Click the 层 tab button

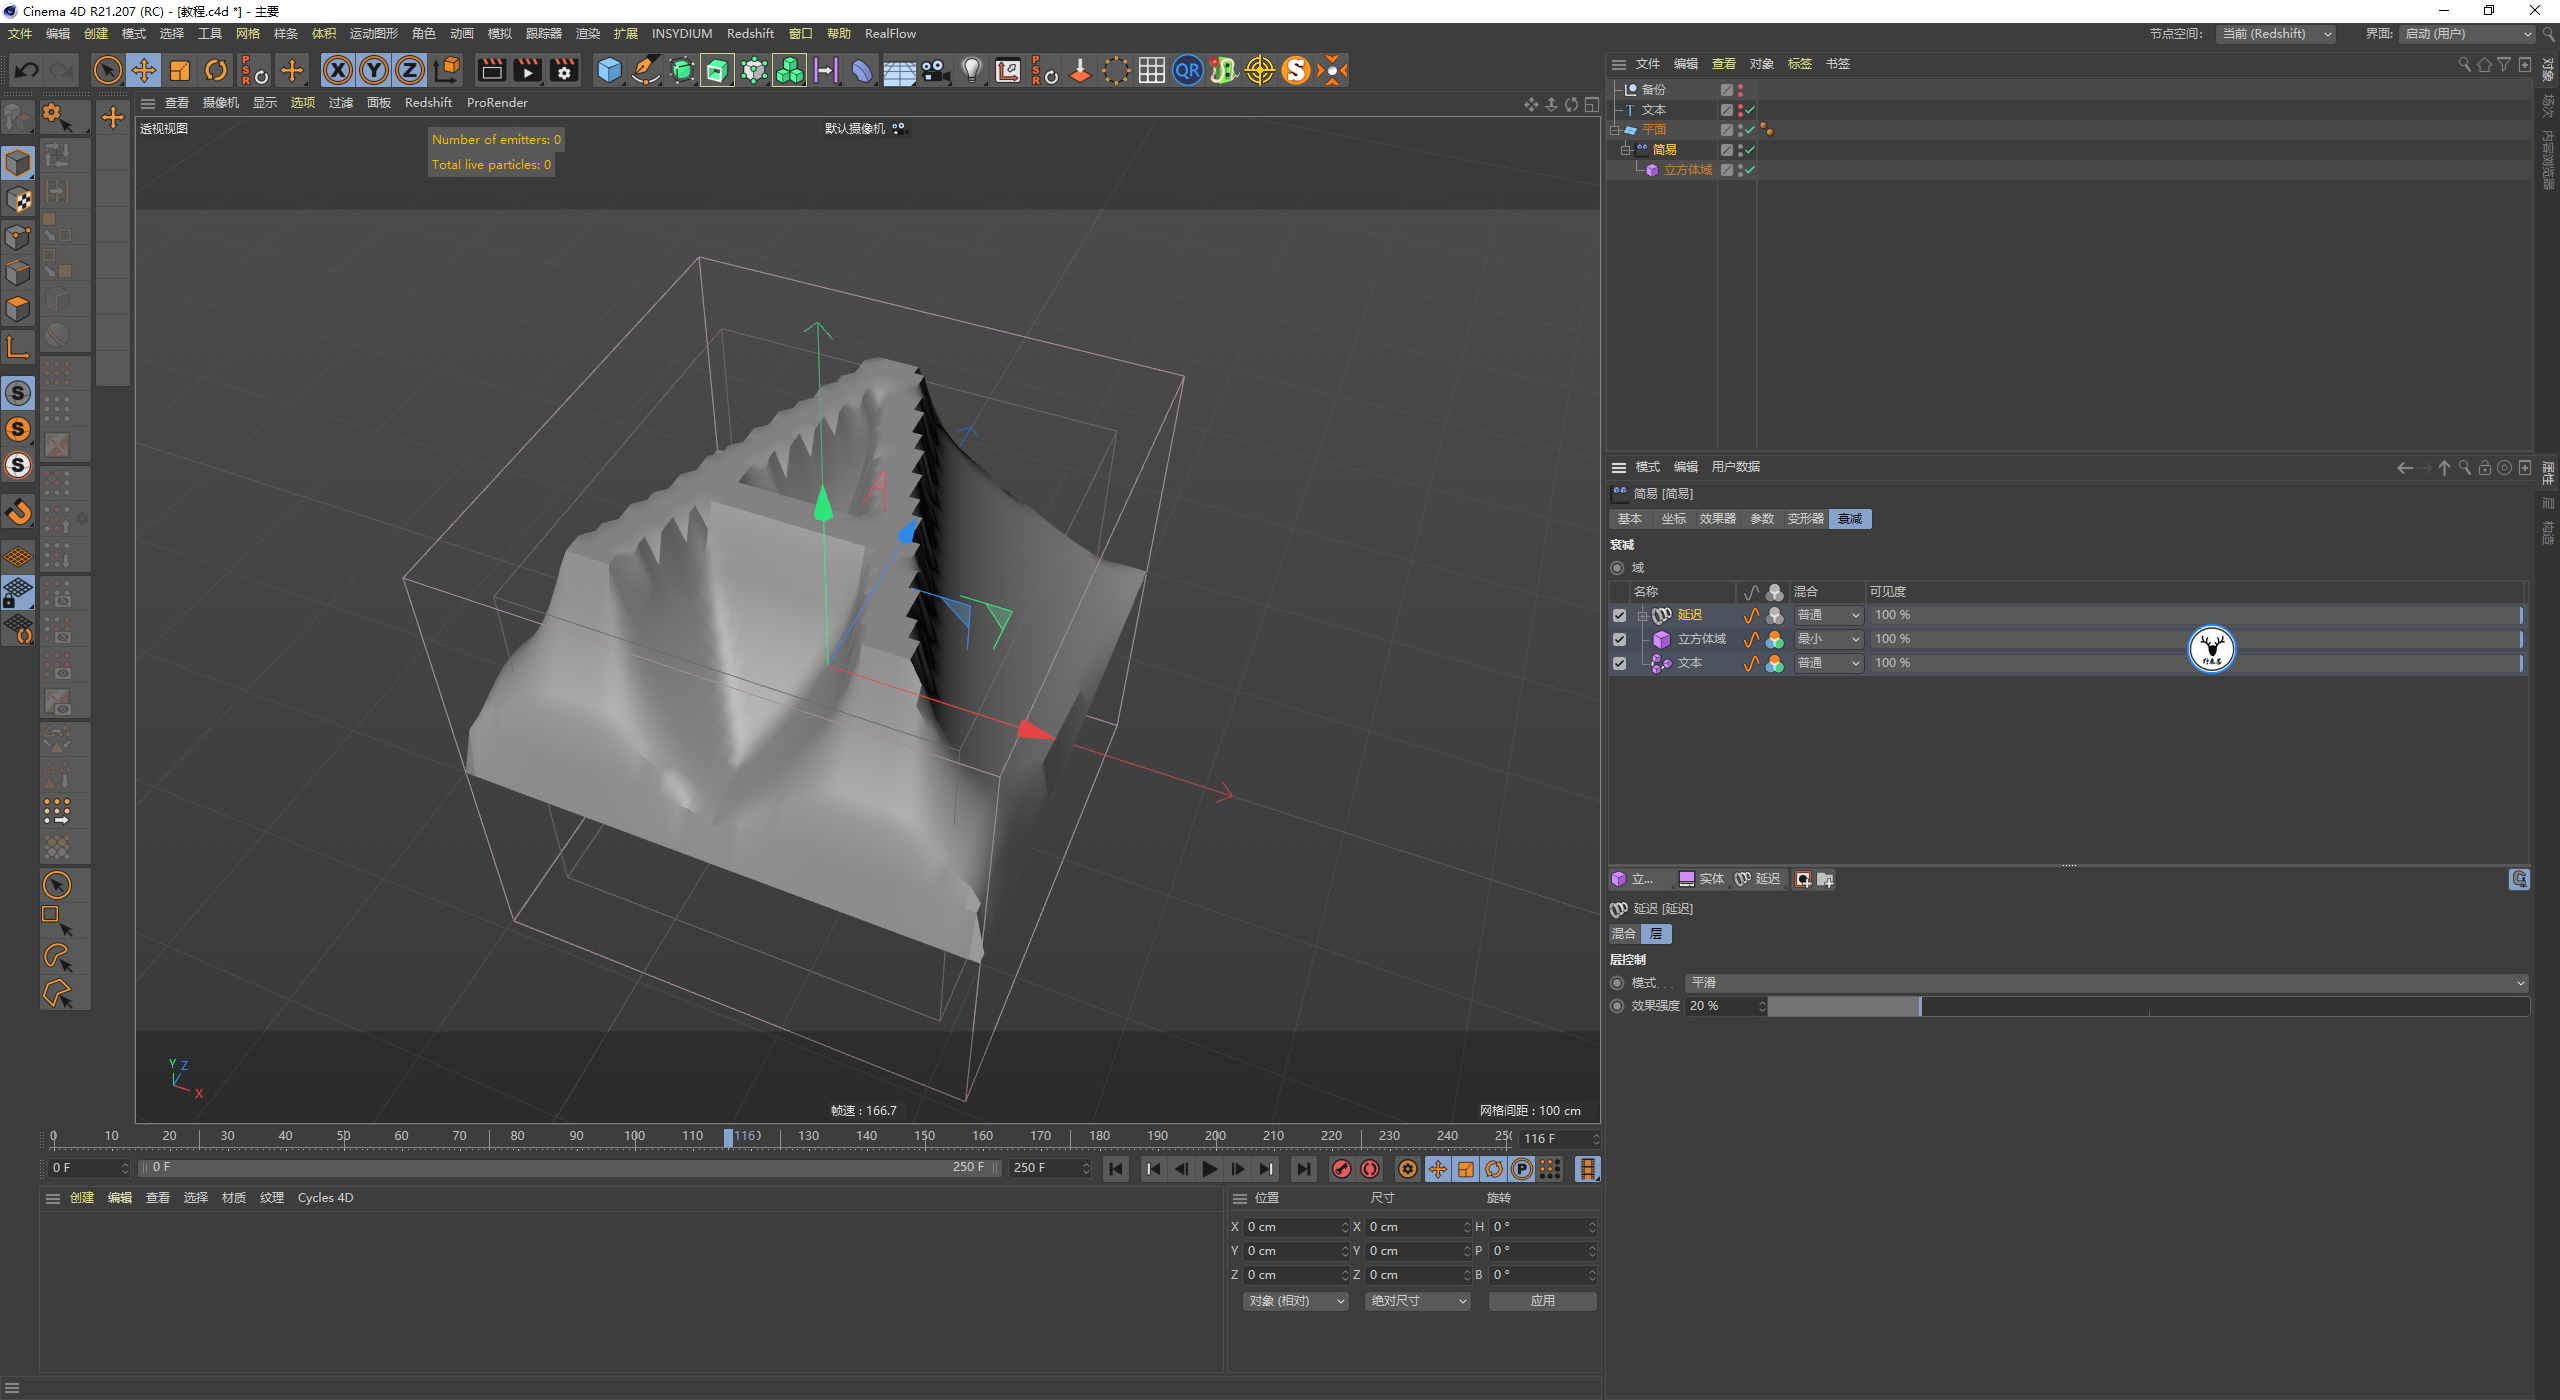click(x=1656, y=934)
